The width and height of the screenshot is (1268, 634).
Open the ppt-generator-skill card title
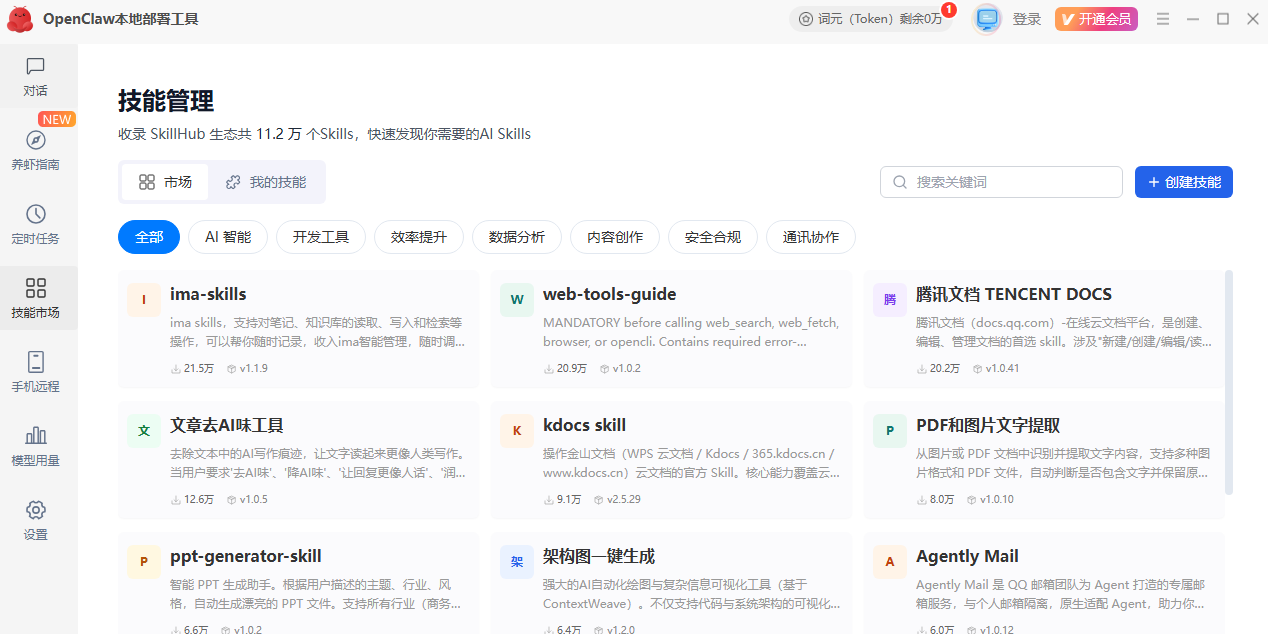click(x=246, y=556)
